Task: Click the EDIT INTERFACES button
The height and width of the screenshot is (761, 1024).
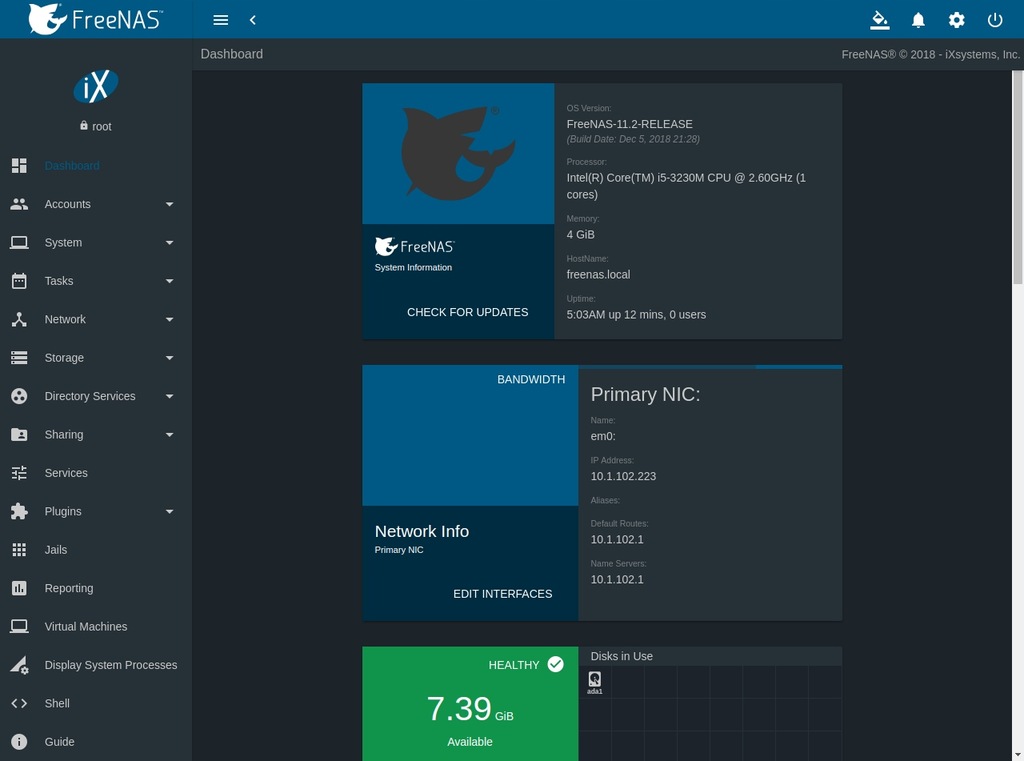Action: coord(503,594)
